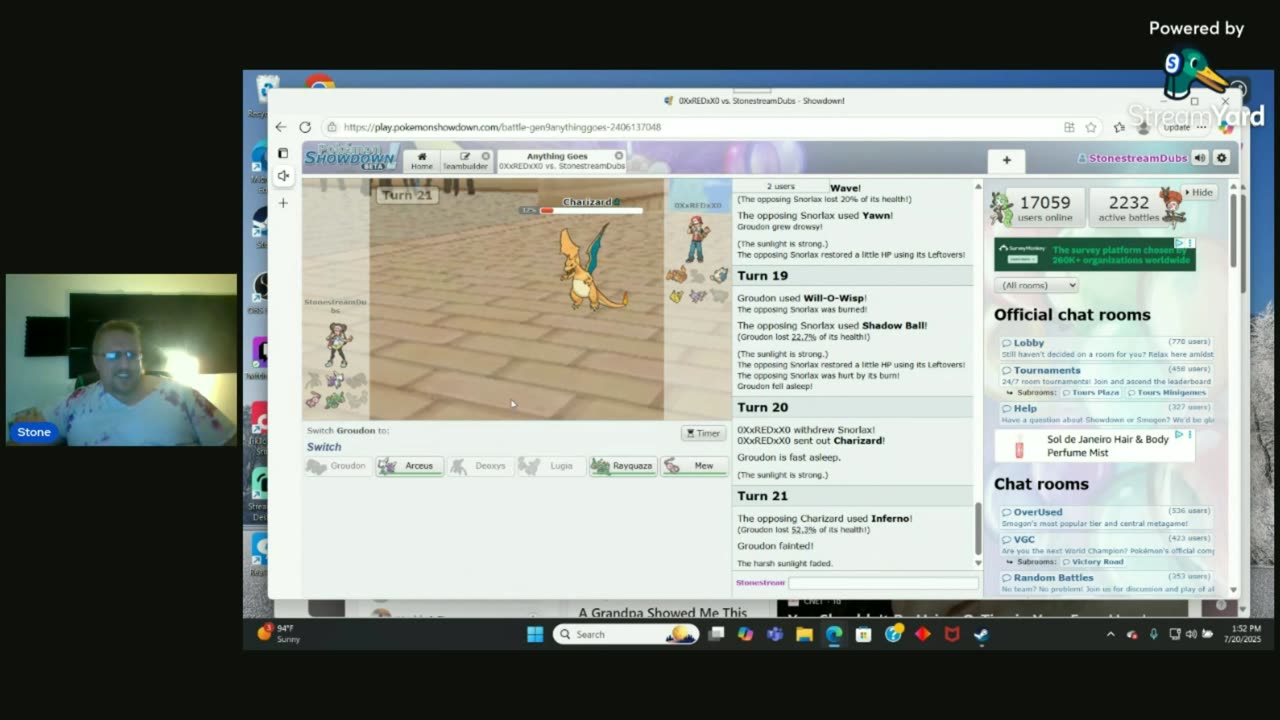Image resolution: width=1280 pixels, height=720 pixels.
Task: Mute tab via sidebar speaker icon
Action: pos(283,176)
